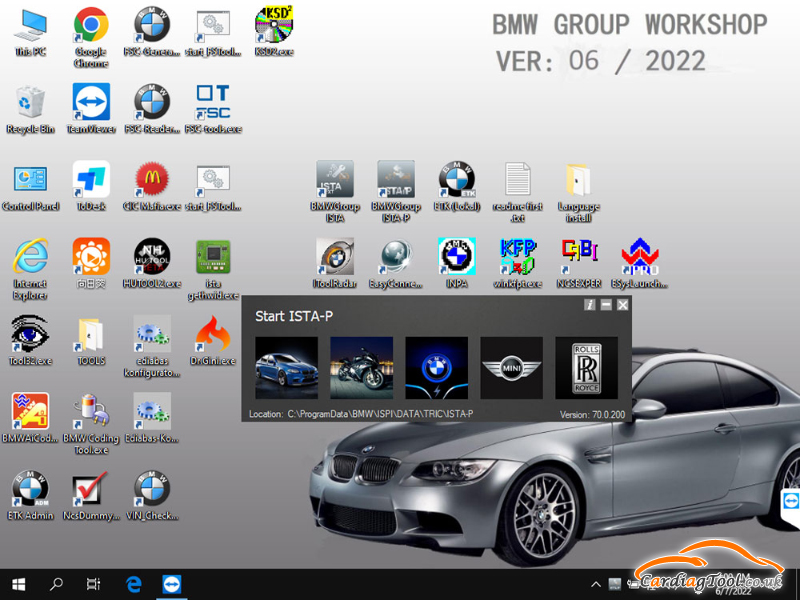Select BMW i electric thumbnail
800x600 pixels.
(436, 368)
